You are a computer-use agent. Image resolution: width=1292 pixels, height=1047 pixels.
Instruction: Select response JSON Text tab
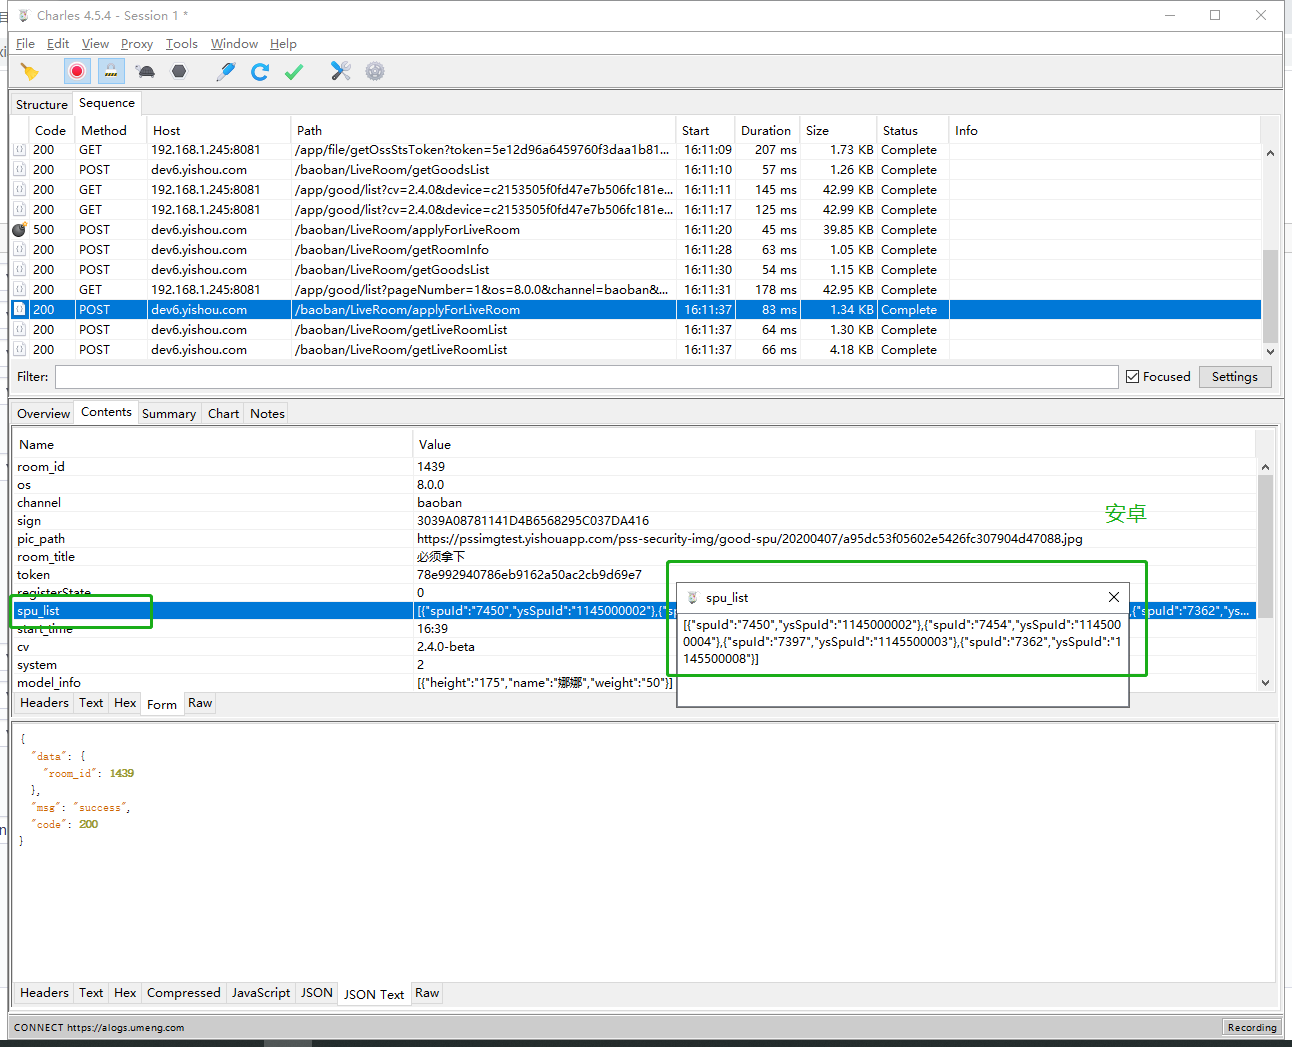click(x=374, y=995)
